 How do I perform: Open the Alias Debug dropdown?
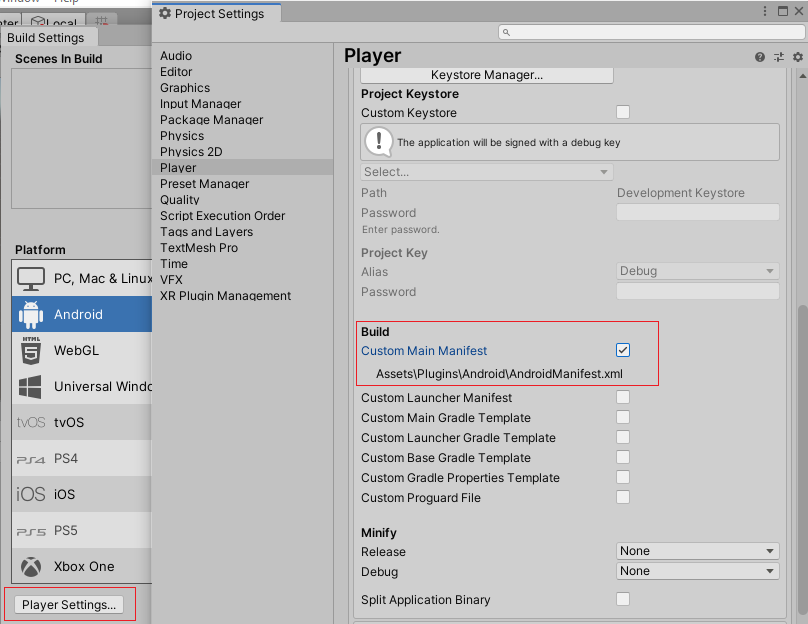697,271
